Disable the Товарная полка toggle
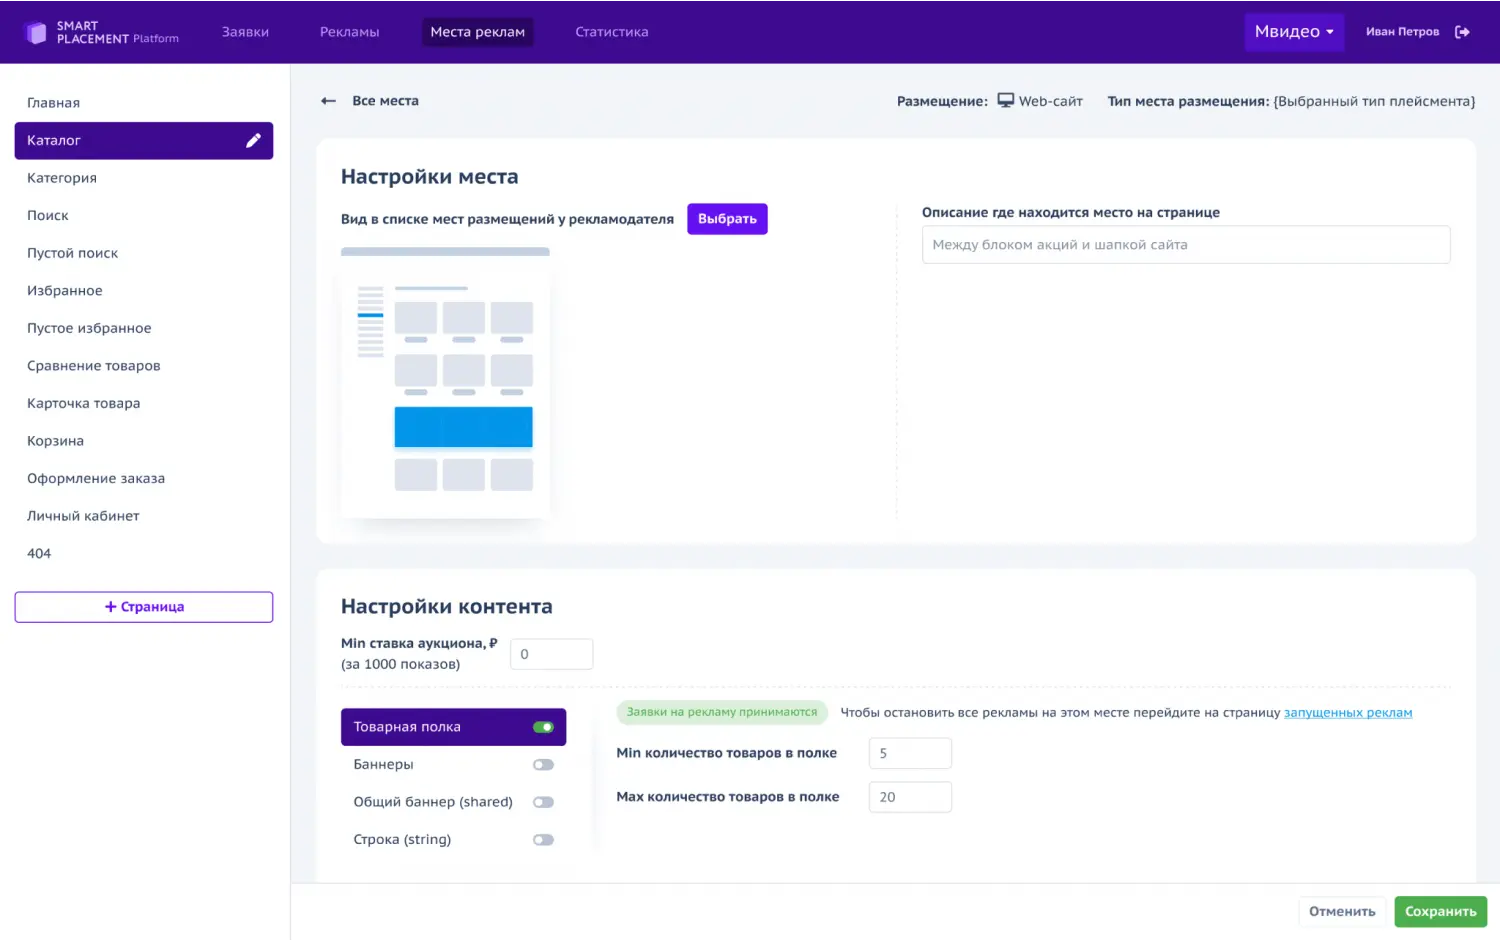 [x=543, y=727]
